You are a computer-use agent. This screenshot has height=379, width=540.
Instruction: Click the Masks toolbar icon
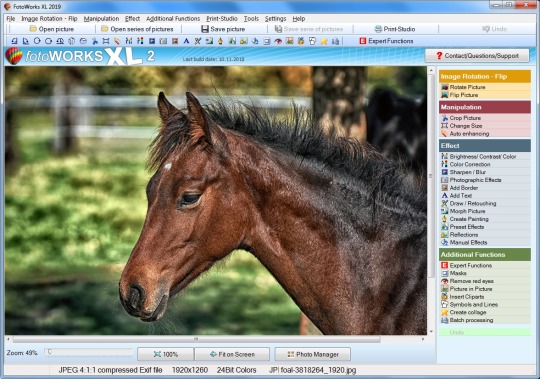(x=267, y=41)
